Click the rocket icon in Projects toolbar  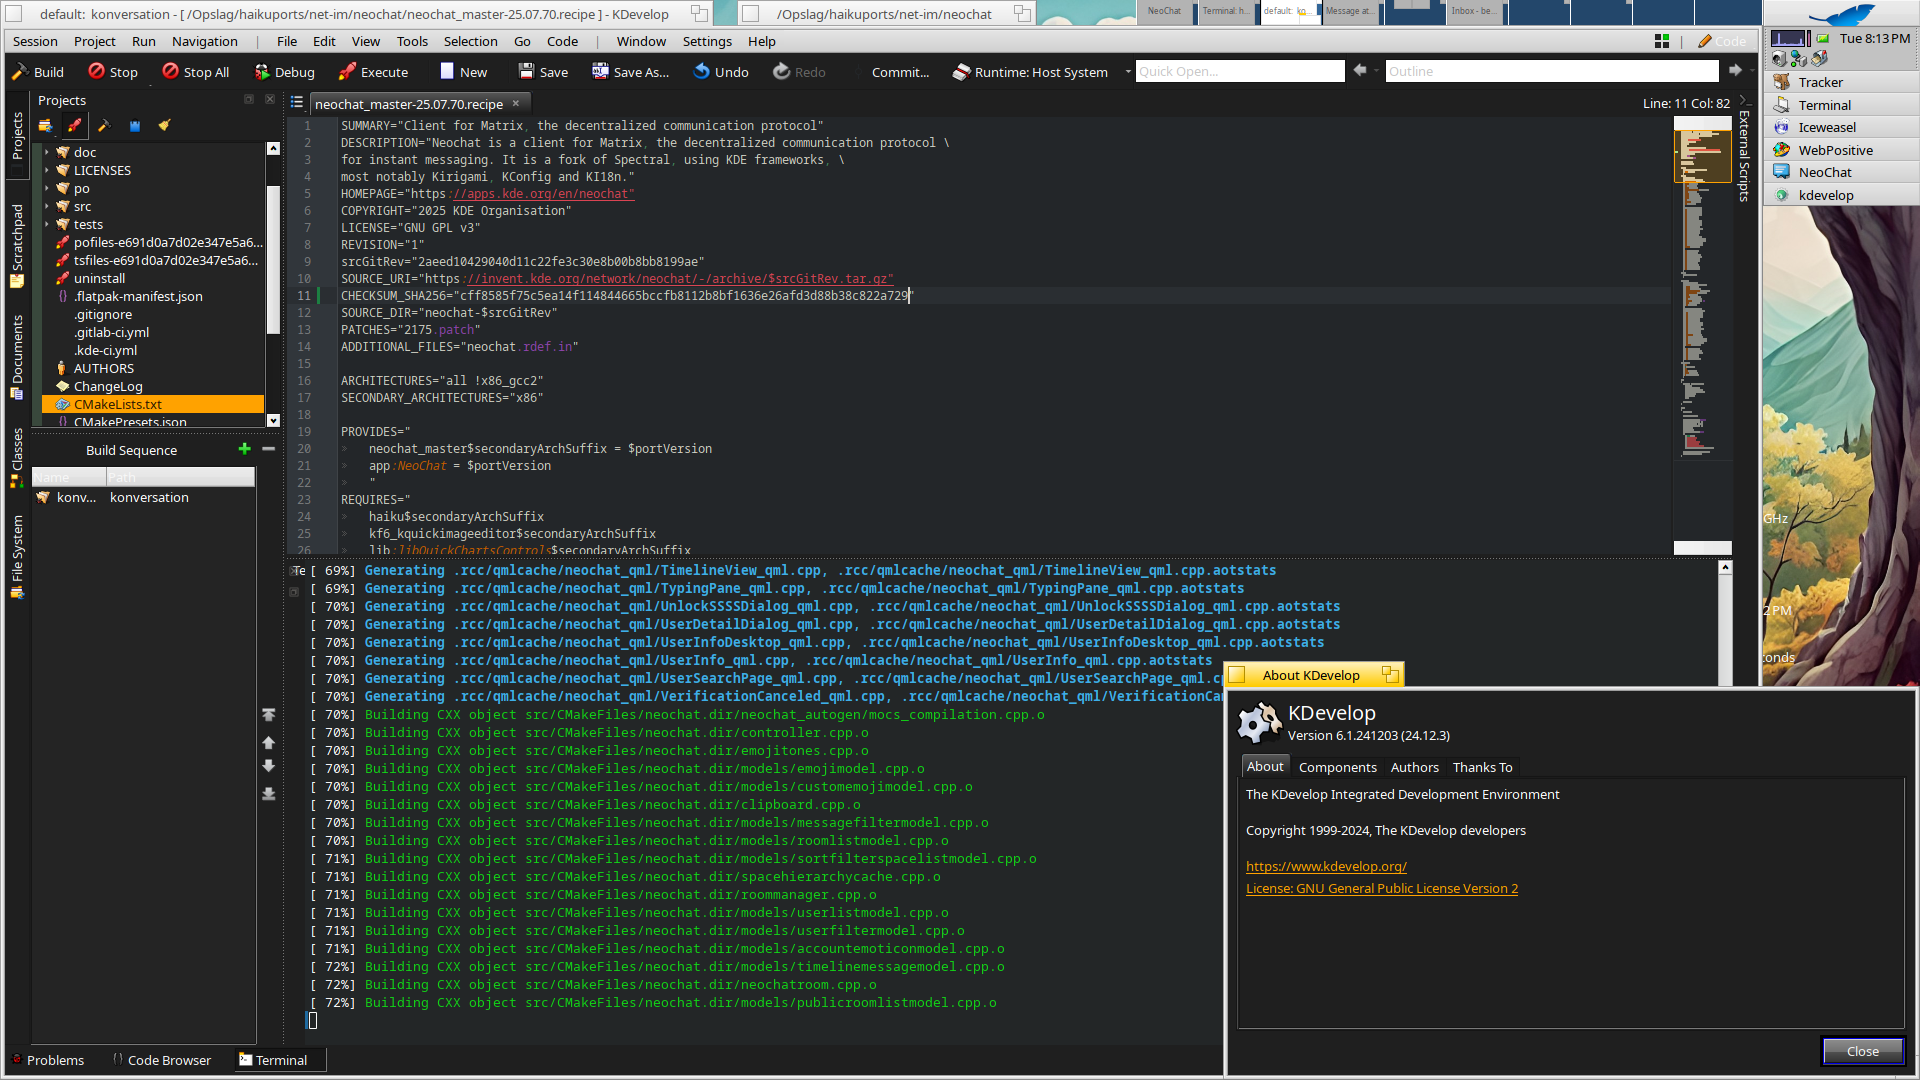point(74,125)
